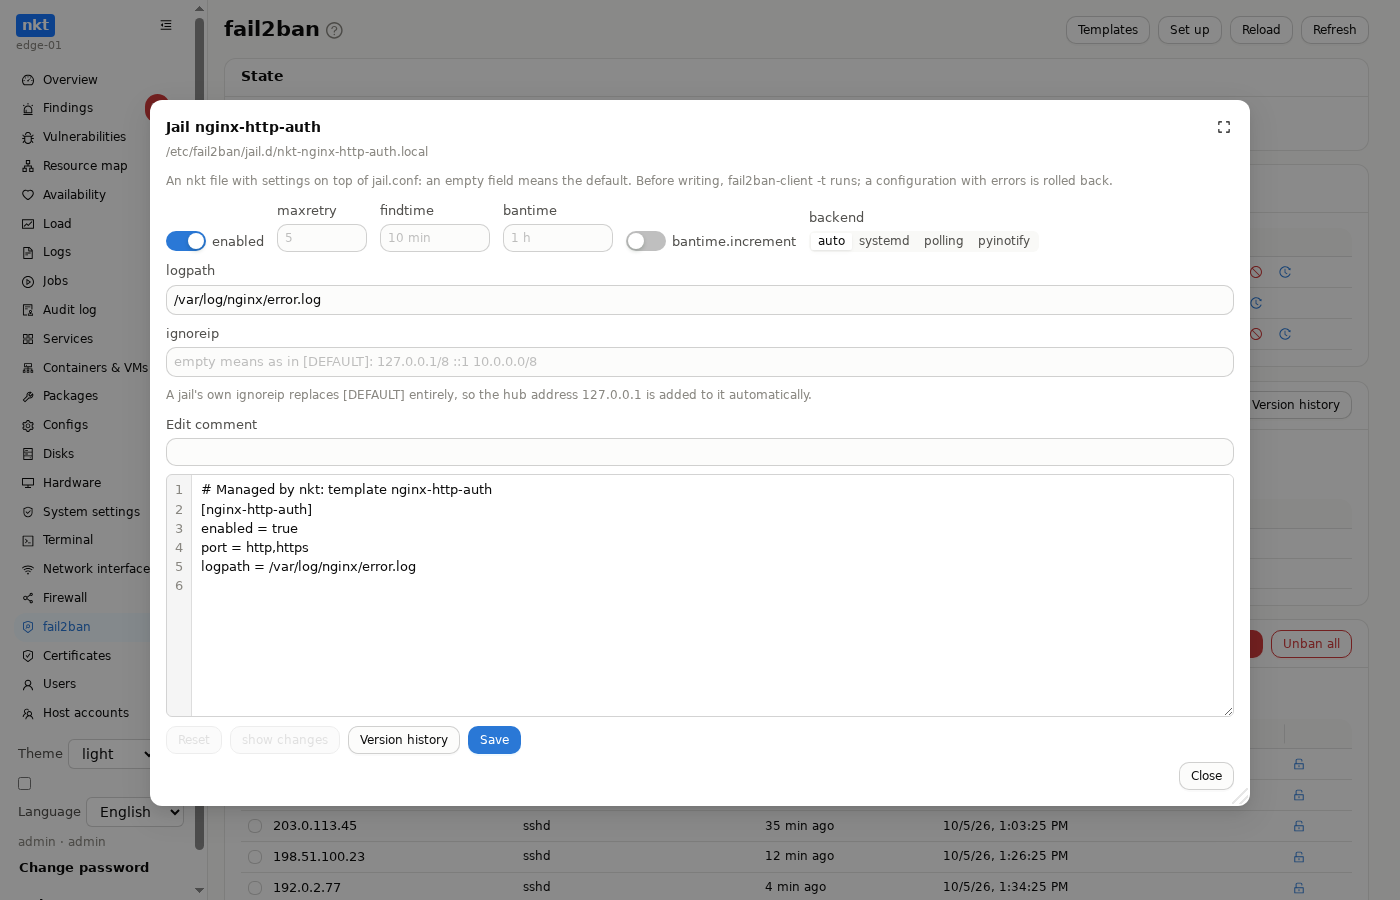Enable the bantime.increment switch

coord(646,241)
